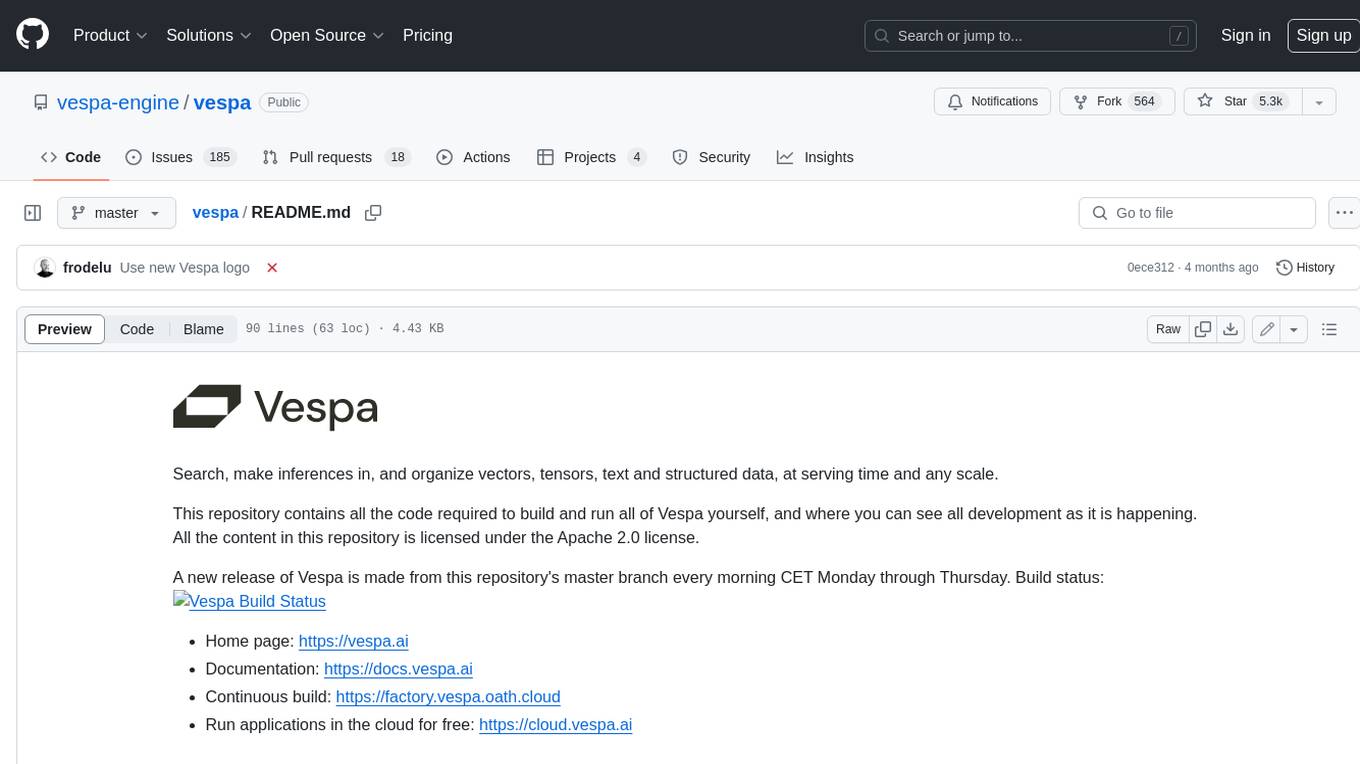This screenshot has width=1360, height=764.
Task: Expand the Open Source menu
Action: [x=327, y=35]
